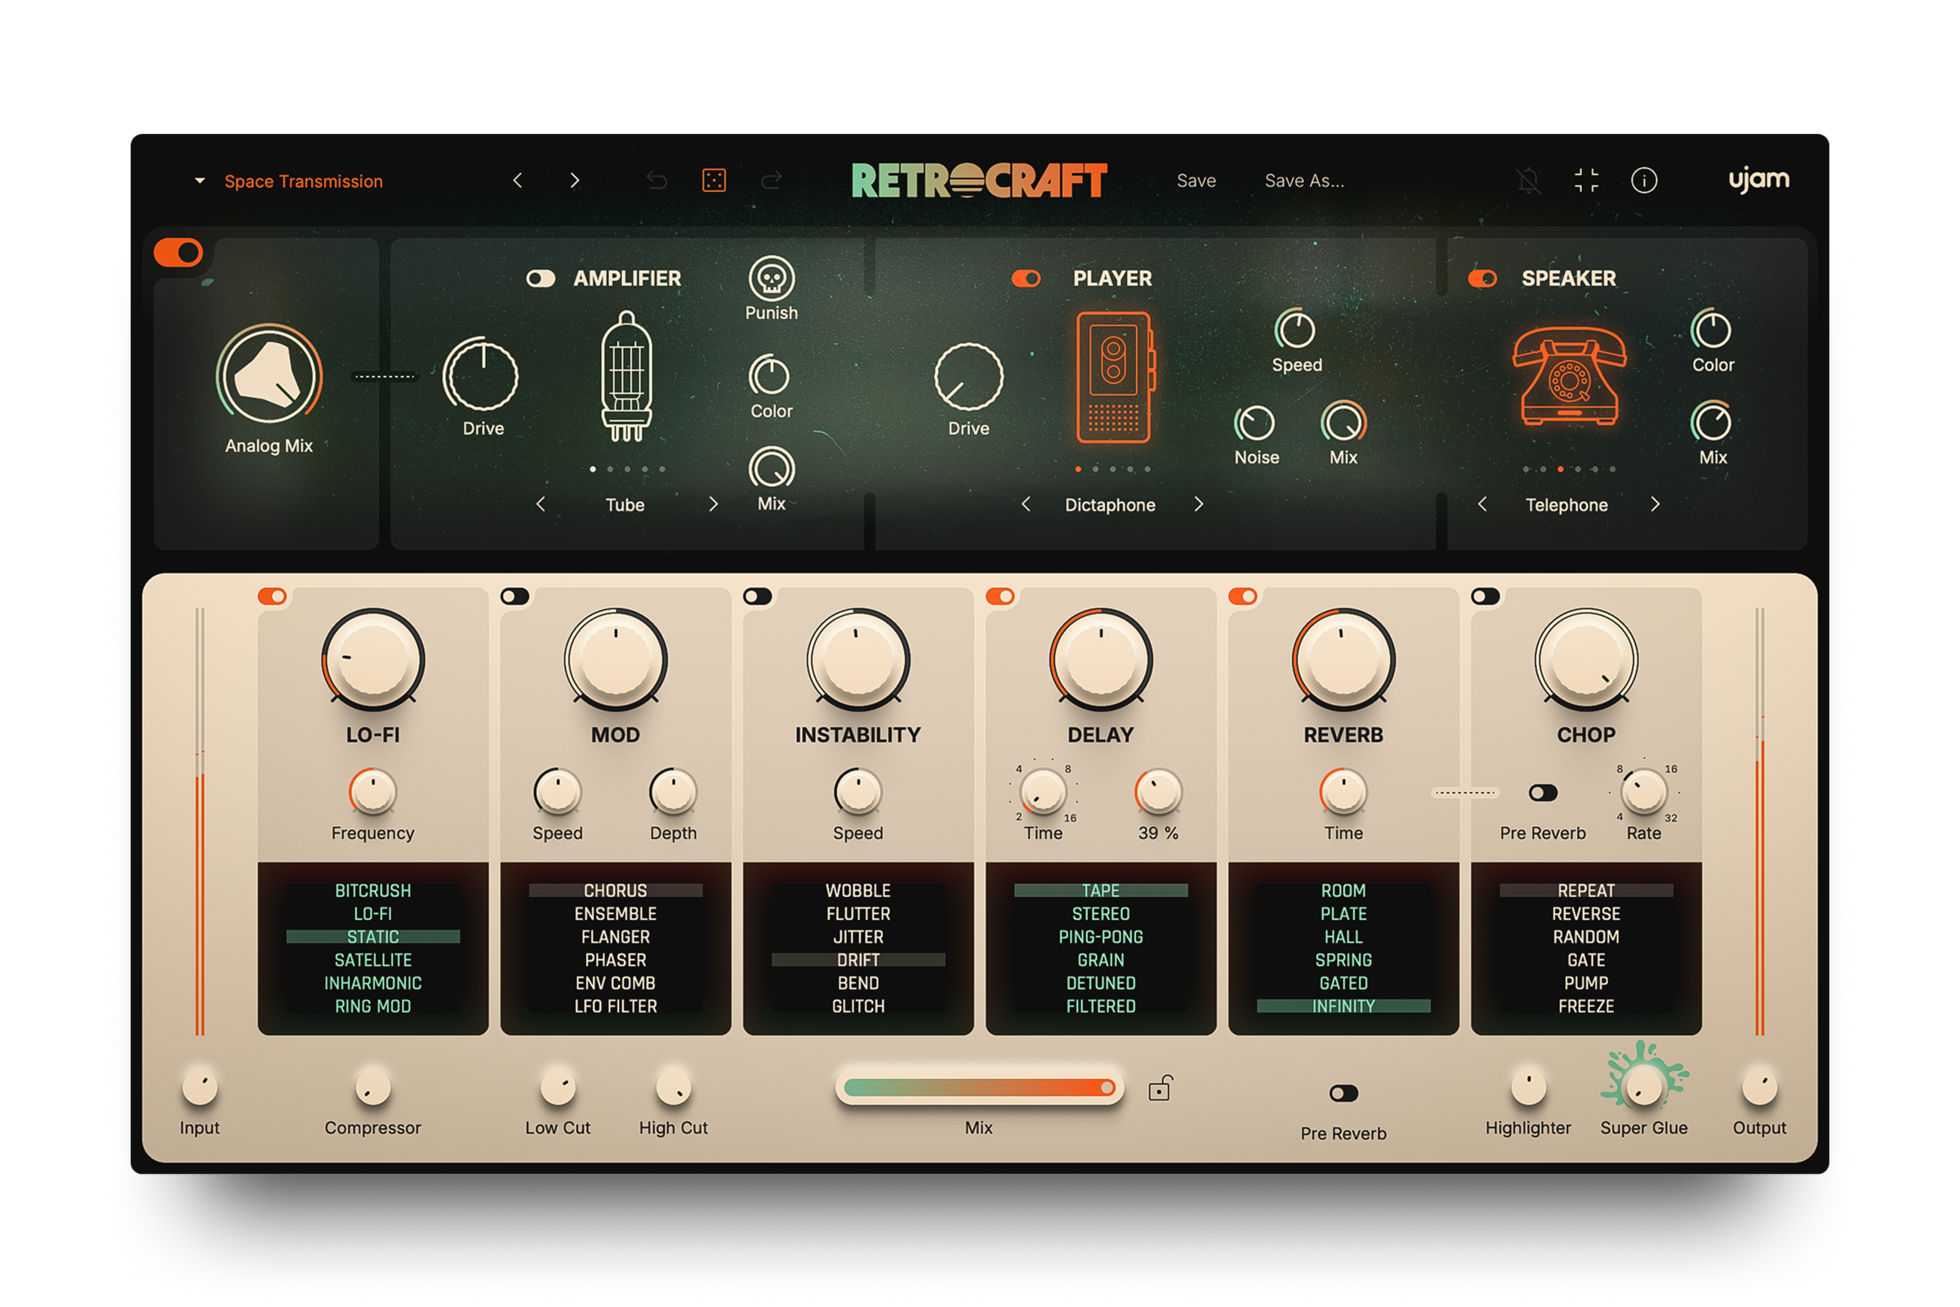Screen dimensions: 1960x1307
Task: Click the Super Glue splat knob
Action: [1644, 1084]
